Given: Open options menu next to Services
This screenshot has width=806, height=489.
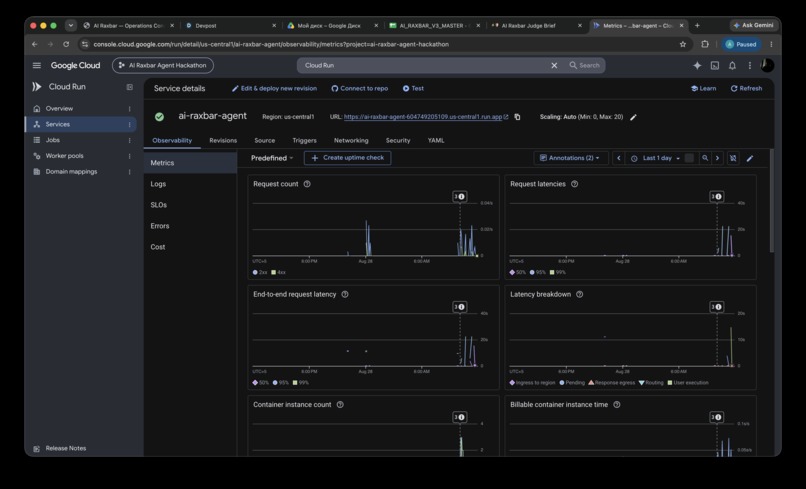Looking at the screenshot, I should [130, 124].
